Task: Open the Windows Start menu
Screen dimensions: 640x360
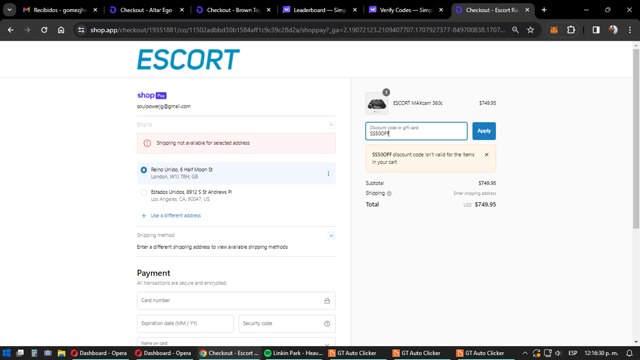Action: 7,353
